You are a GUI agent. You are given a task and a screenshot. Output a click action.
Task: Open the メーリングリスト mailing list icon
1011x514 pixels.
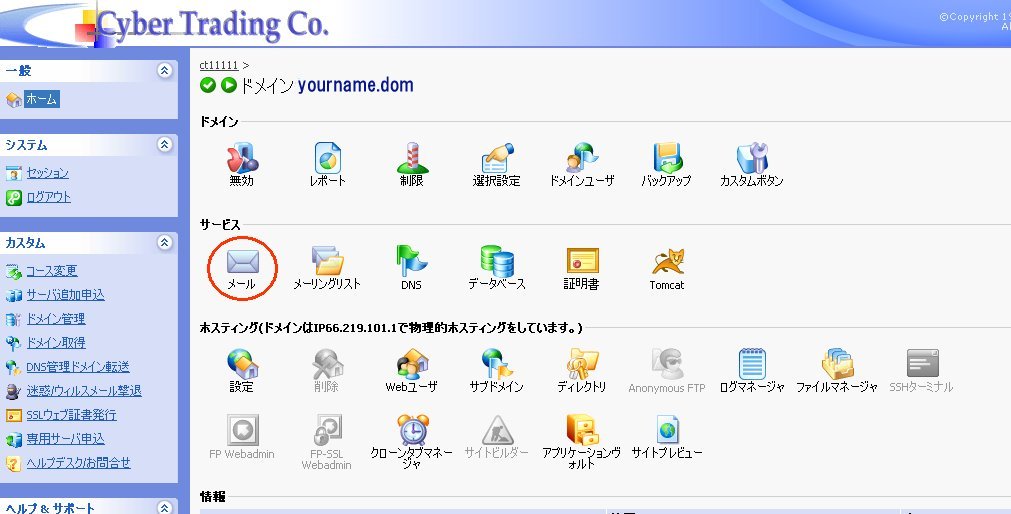click(x=327, y=263)
